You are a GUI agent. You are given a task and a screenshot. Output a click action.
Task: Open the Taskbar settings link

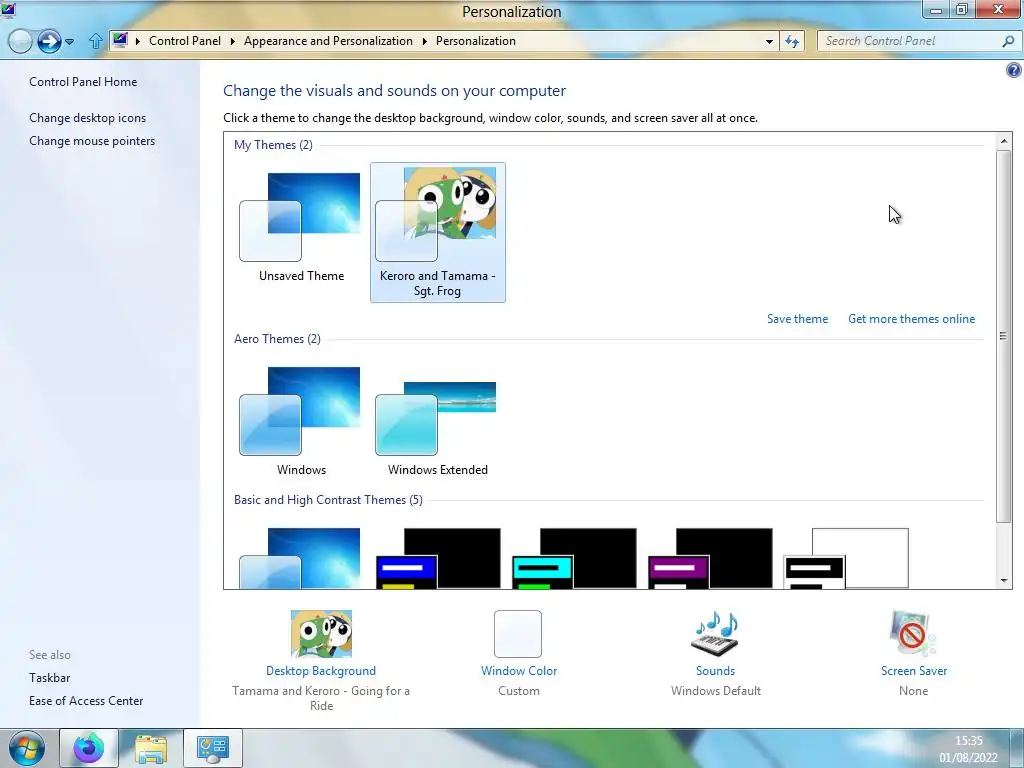[50, 678]
